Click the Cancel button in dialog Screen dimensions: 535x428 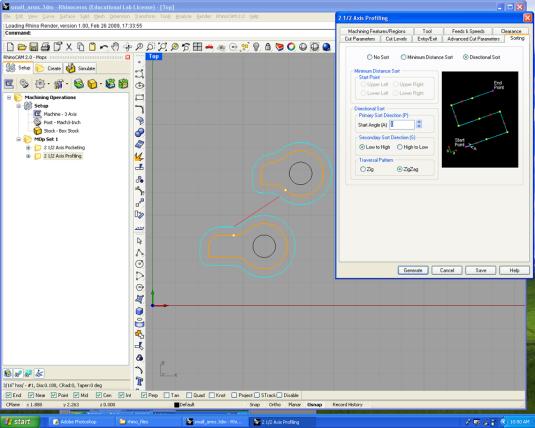[x=447, y=270]
